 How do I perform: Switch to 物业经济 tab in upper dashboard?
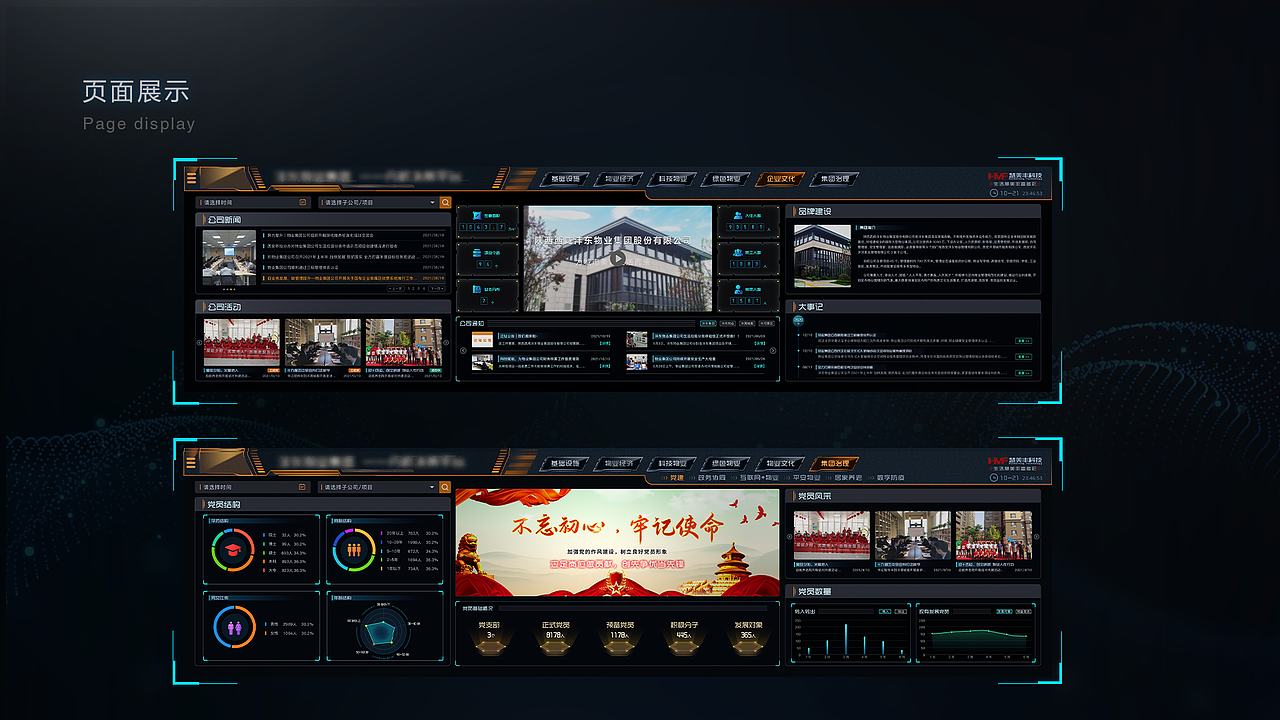618,180
